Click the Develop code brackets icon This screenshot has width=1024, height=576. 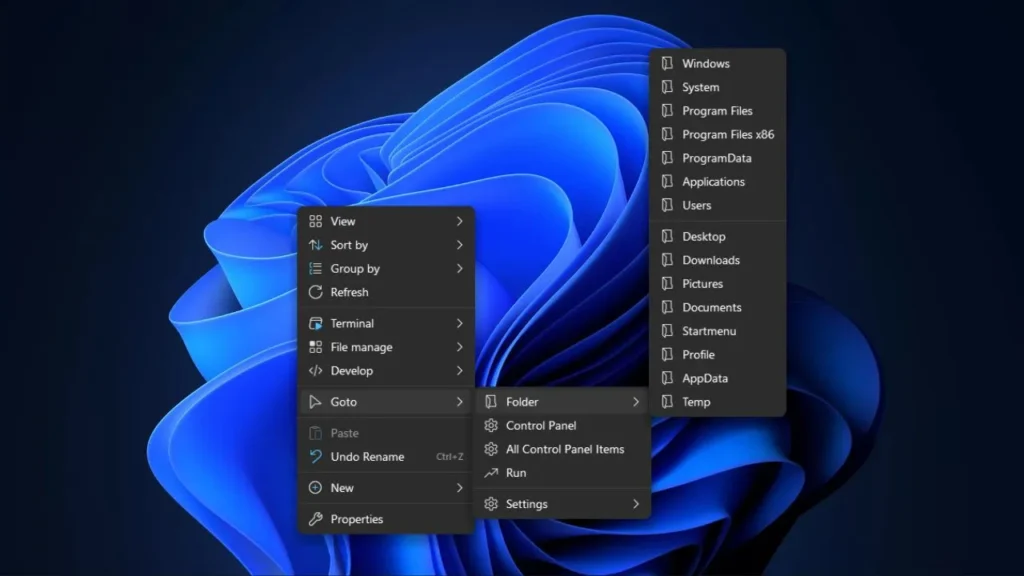coord(315,371)
